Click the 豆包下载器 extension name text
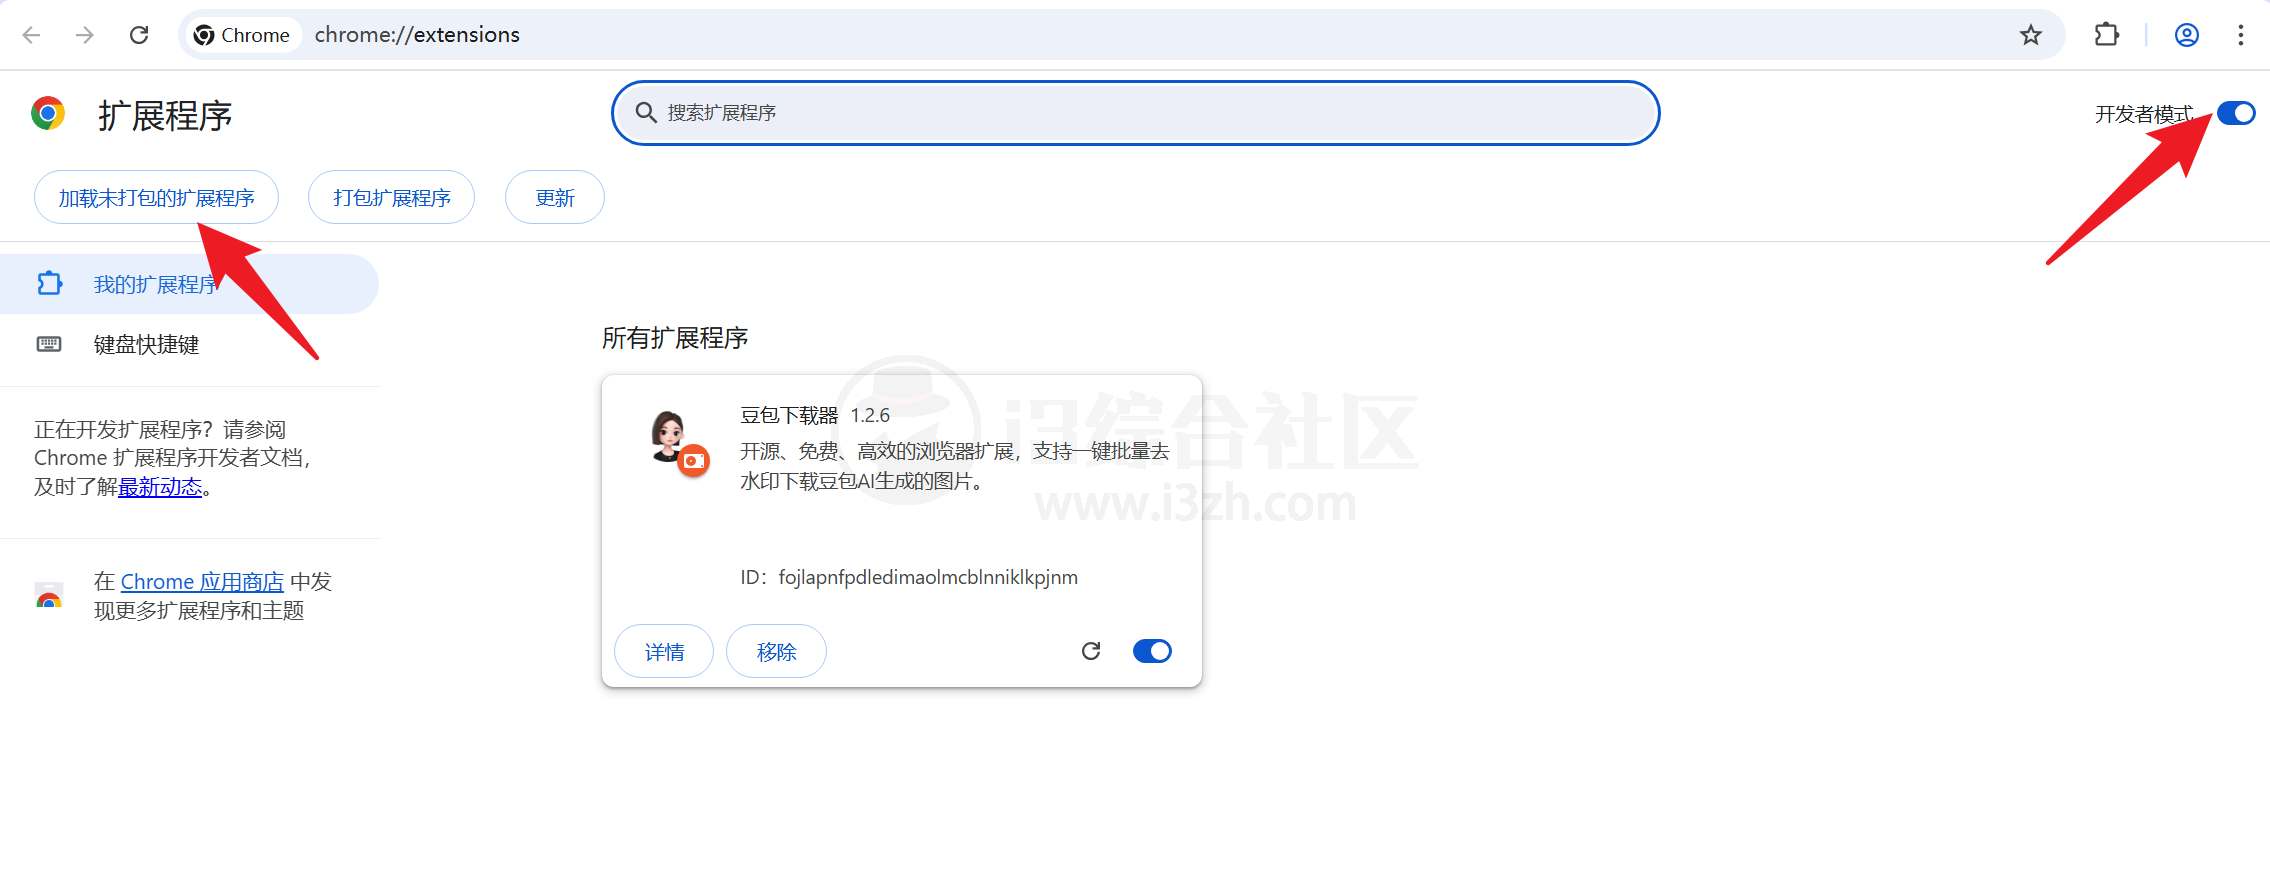The width and height of the screenshot is (2270, 886). [788, 415]
